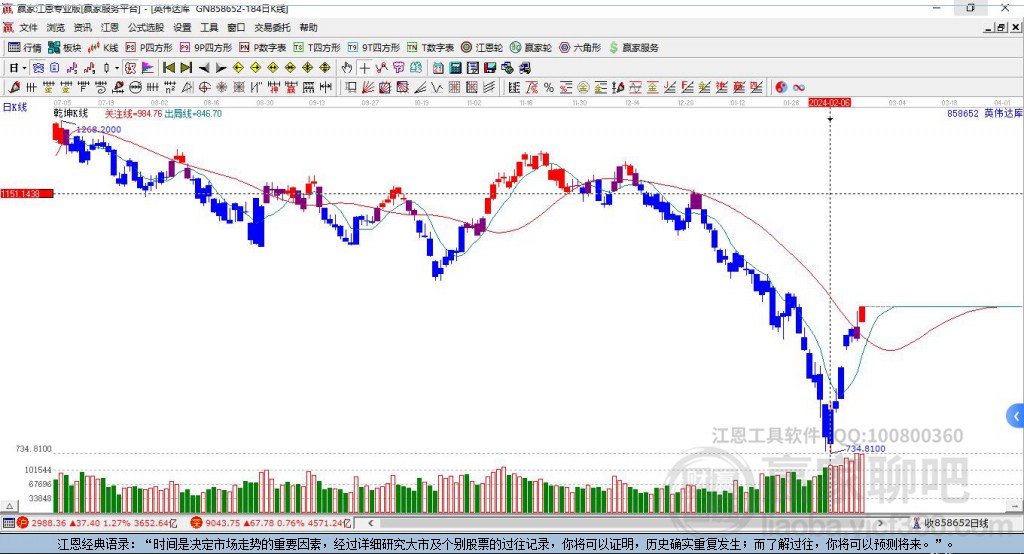
Task: Click the bottom-left up-triangle panel button
Action: coord(9,506)
